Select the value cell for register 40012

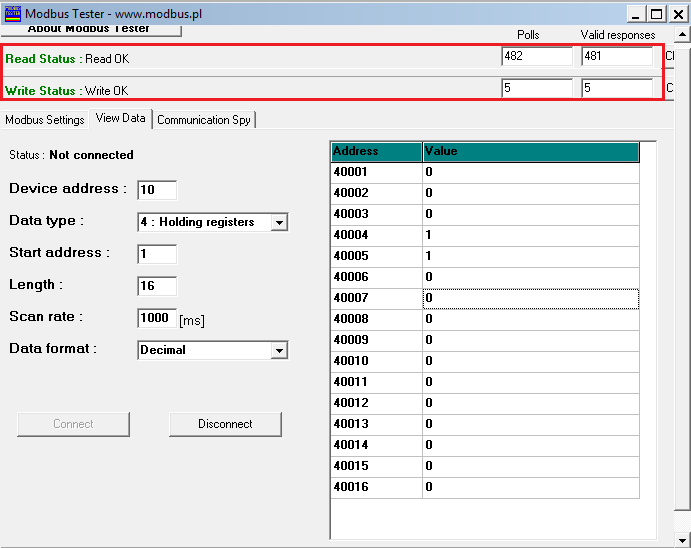[531, 403]
